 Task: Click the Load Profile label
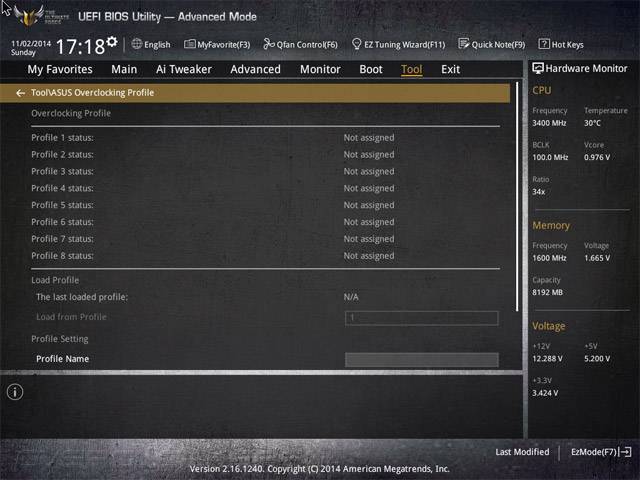point(55,280)
